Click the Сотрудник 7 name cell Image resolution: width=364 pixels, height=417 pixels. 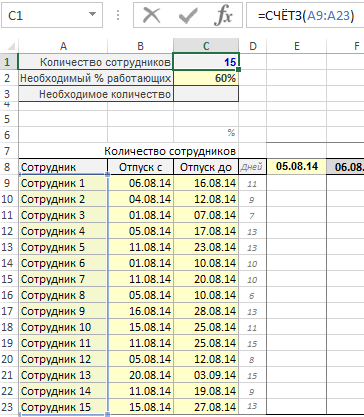pos(63,279)
